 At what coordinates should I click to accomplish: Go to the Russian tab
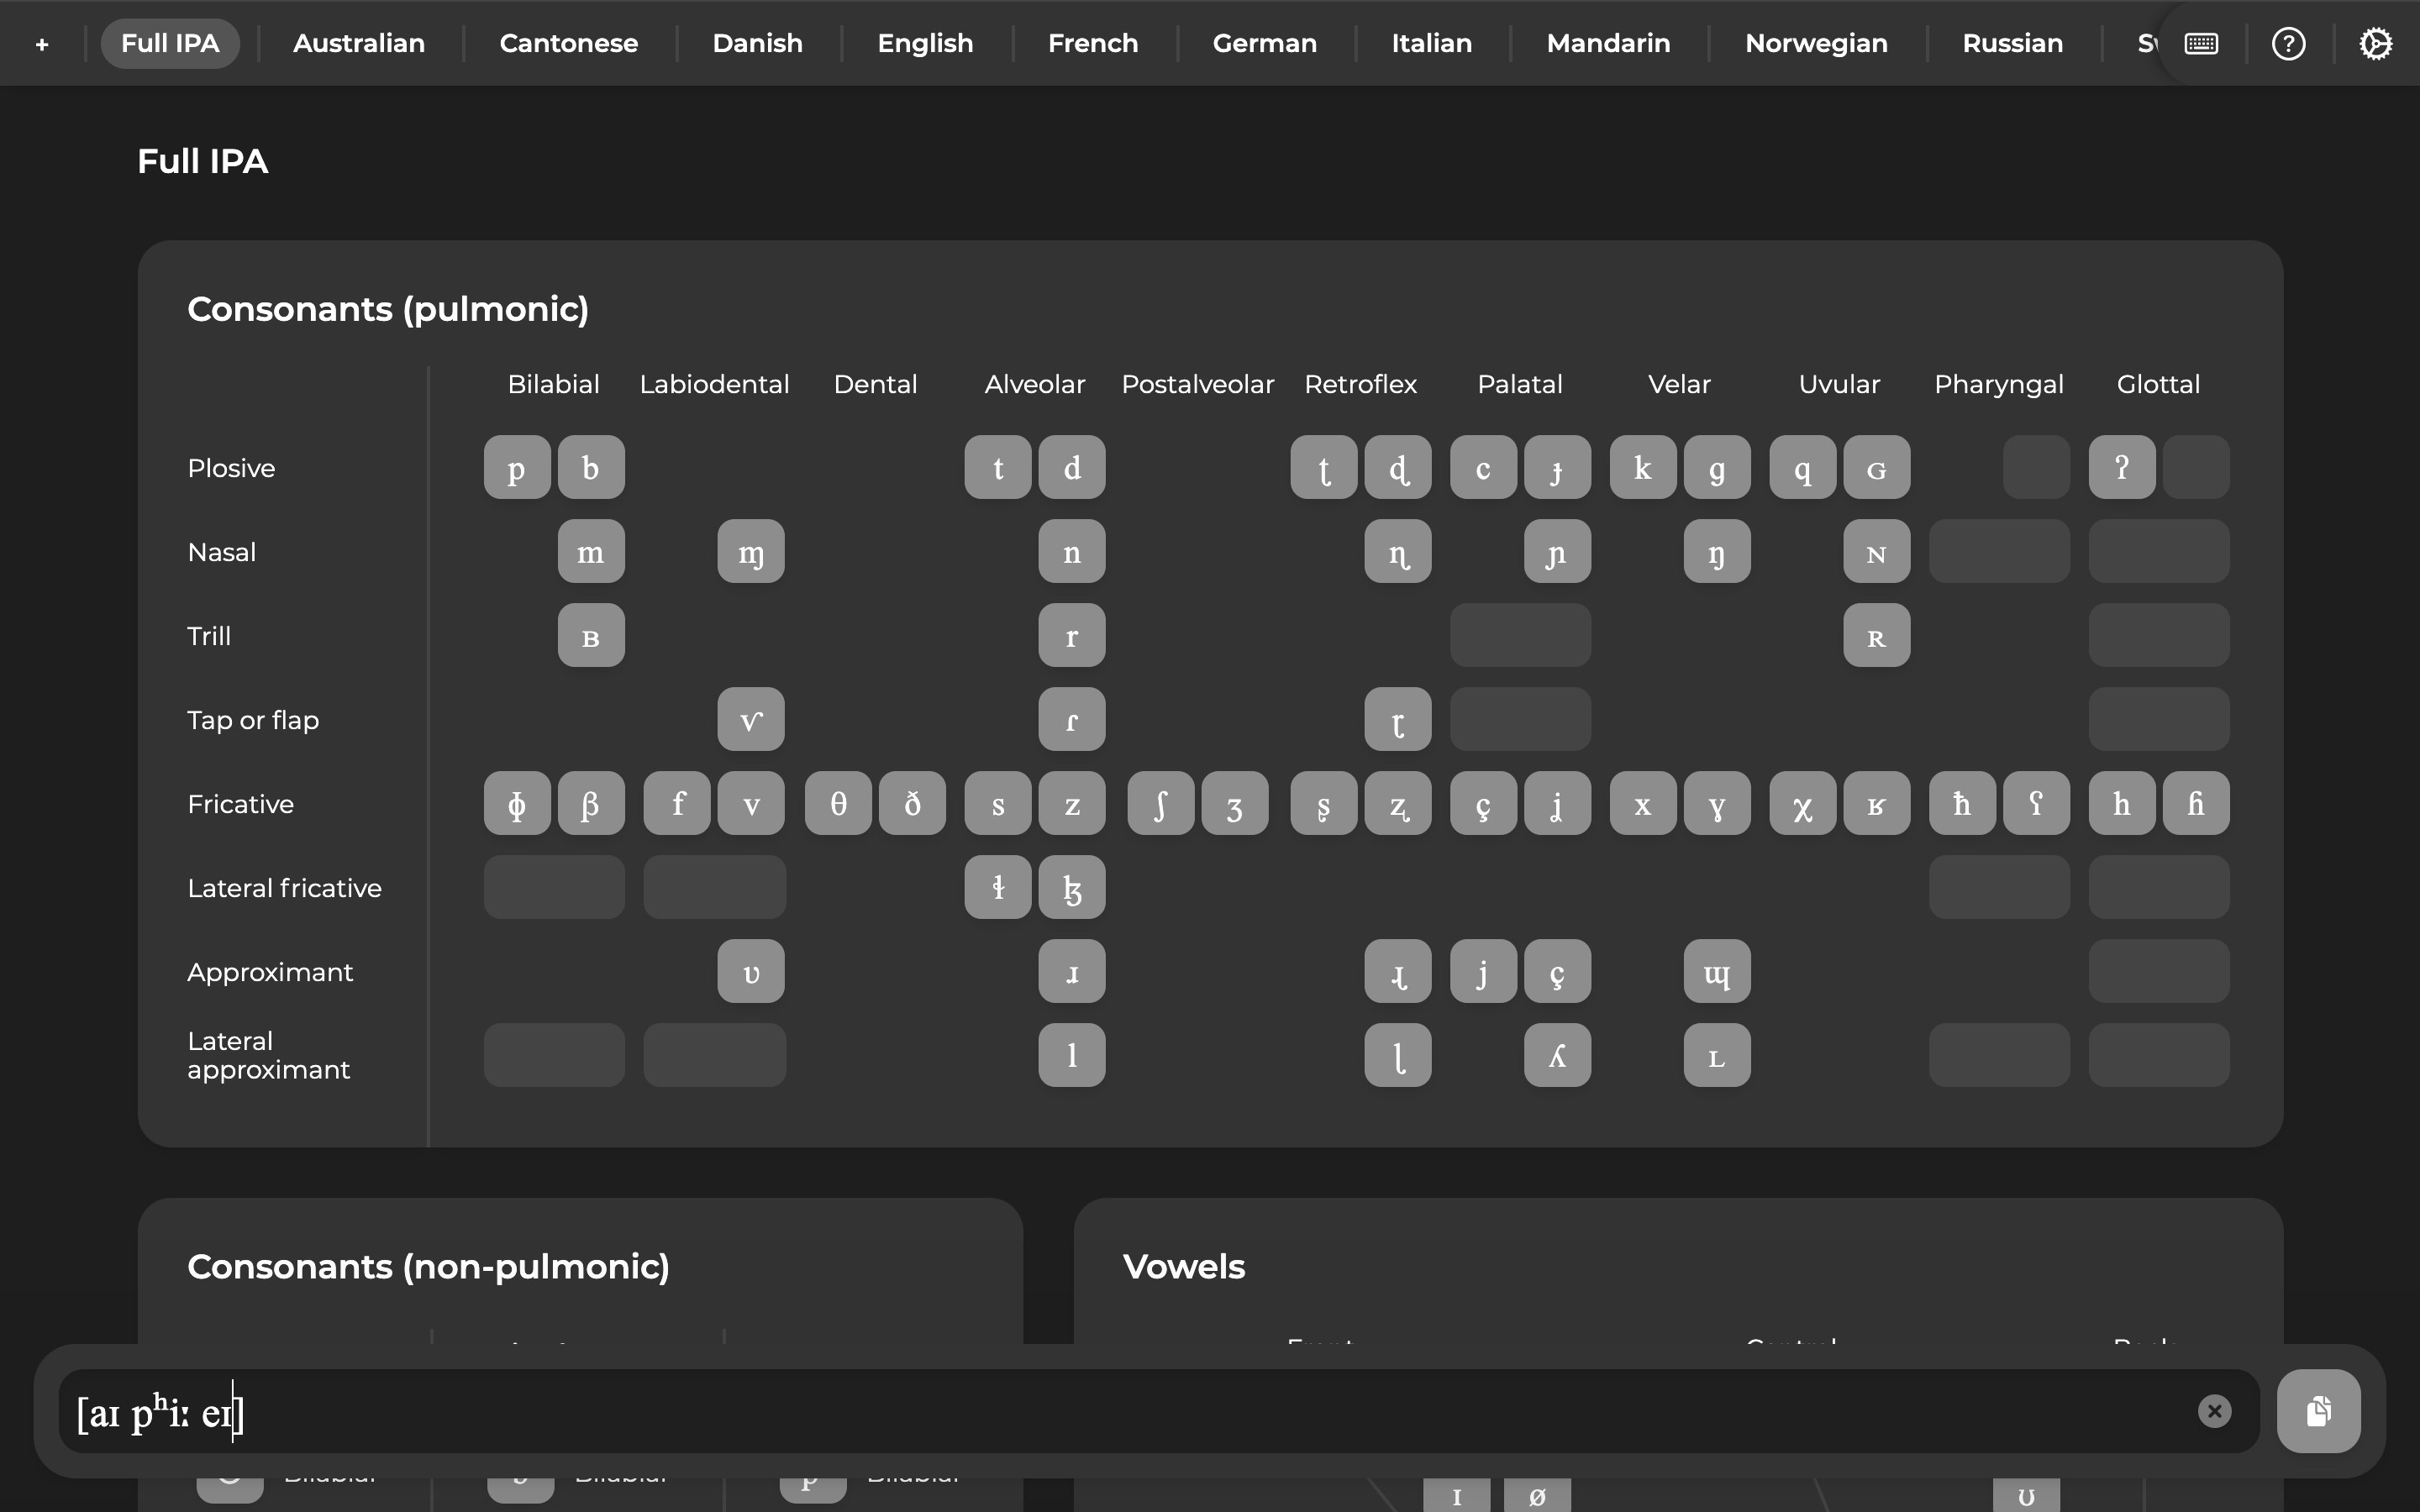click(x=2012, y=44)
